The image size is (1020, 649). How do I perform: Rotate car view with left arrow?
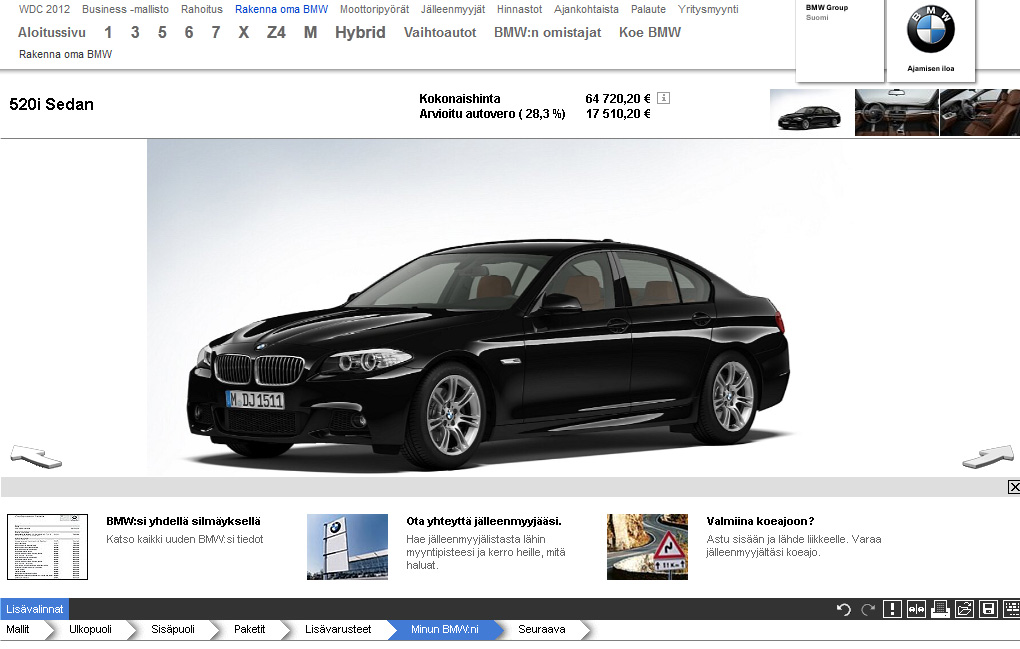click(36, 457)
